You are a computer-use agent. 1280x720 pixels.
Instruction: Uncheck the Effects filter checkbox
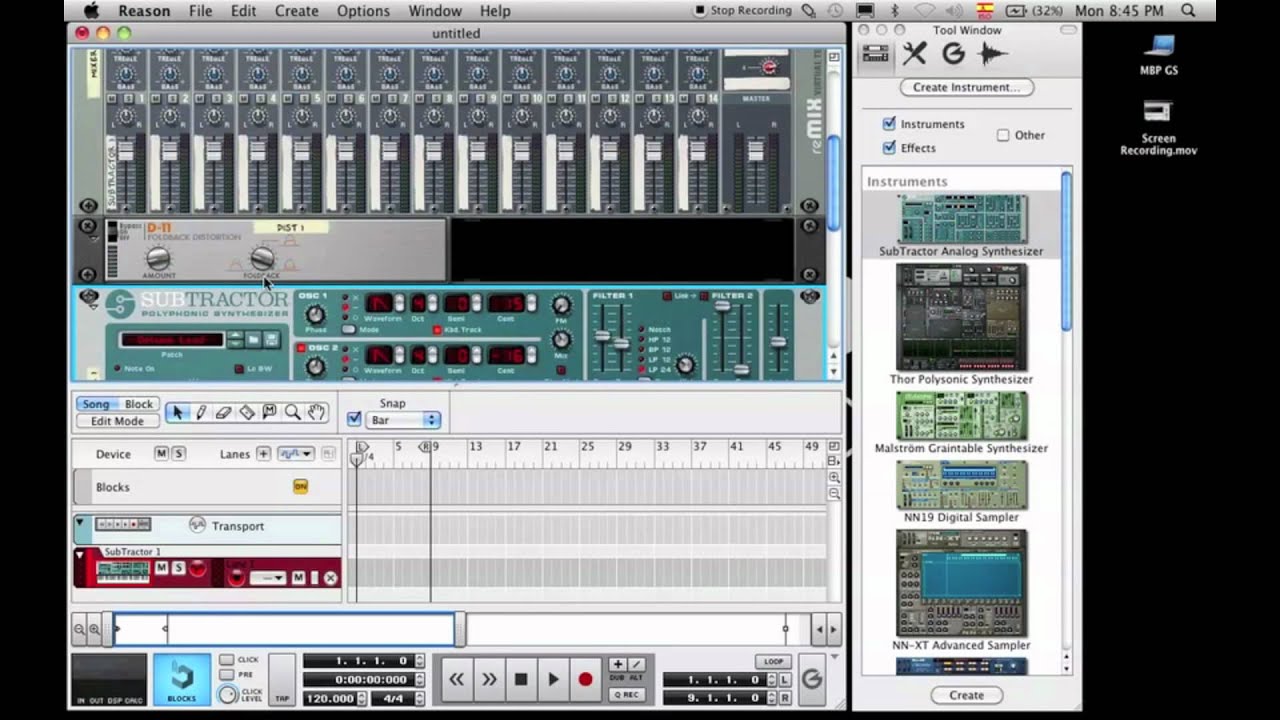889,148
